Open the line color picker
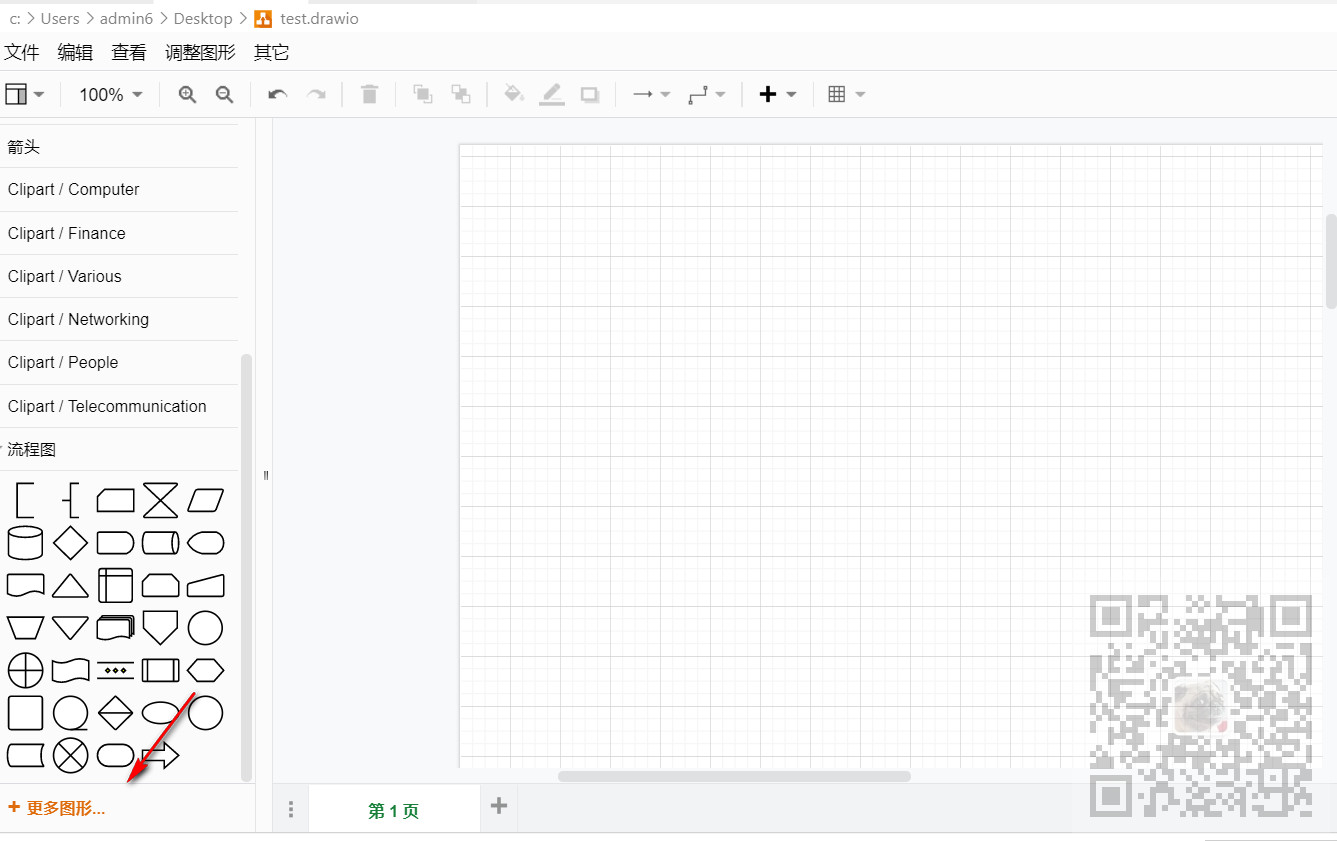 (x=552, y=94)
